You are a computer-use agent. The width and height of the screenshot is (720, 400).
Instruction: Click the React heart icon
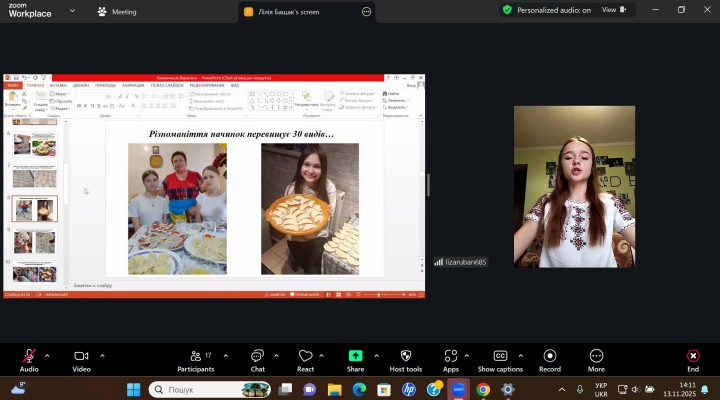pyautogui.click(x=305, y=357)
